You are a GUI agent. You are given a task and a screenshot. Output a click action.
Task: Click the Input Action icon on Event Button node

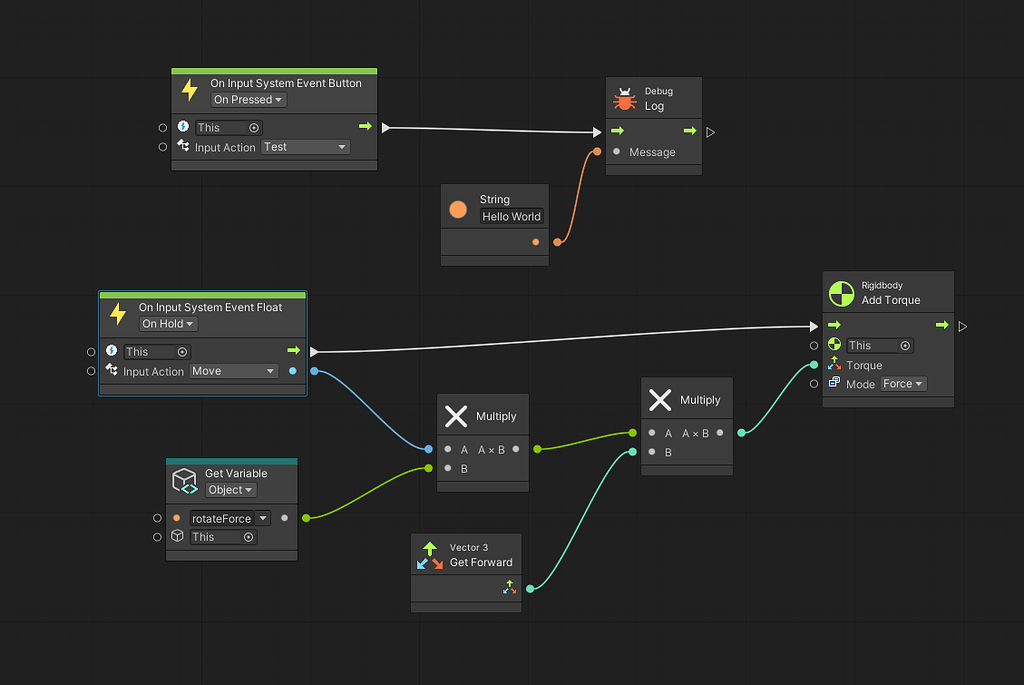(x=184, y=146)
